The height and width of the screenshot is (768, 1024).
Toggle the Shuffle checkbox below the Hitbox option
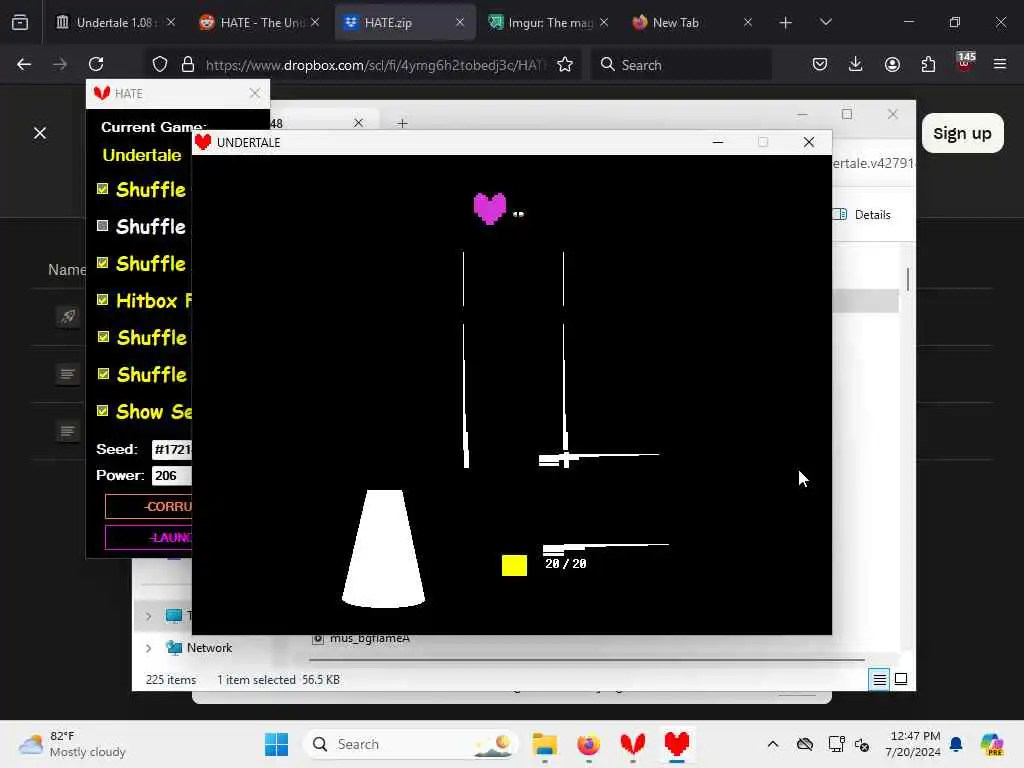(x=103, y=337)
